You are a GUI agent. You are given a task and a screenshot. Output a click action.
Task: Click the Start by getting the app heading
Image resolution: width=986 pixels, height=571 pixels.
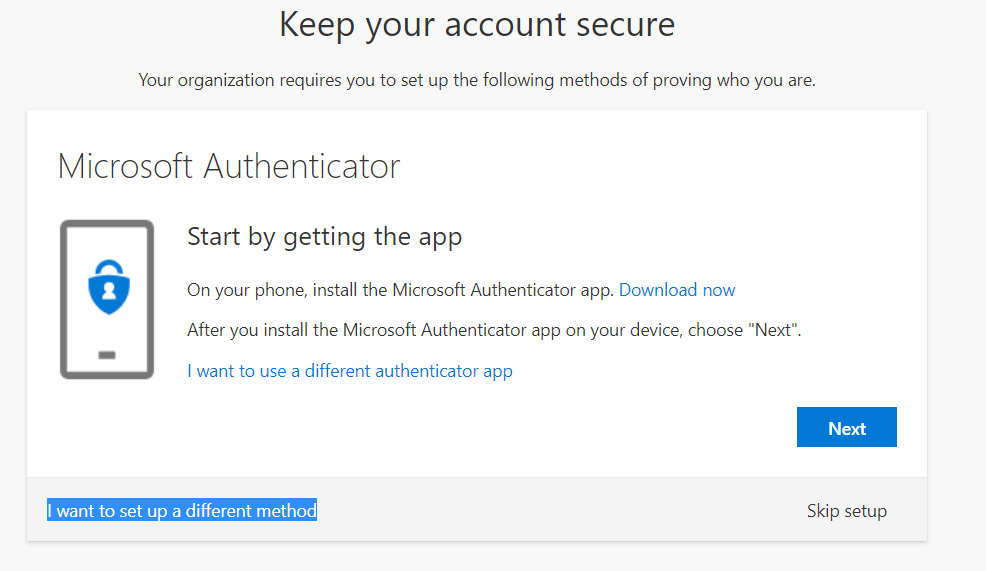pyautogui.click(x=324, y=237)
